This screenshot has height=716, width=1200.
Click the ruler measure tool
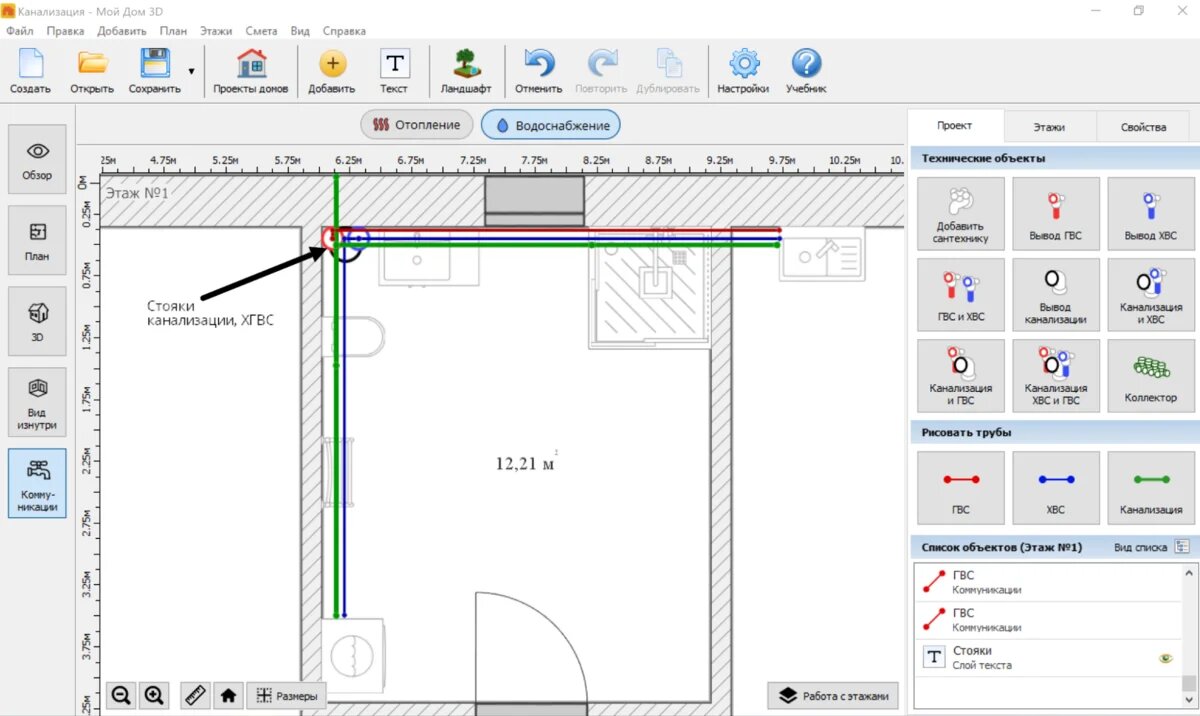pyautogui.click(x=196, y=695)
